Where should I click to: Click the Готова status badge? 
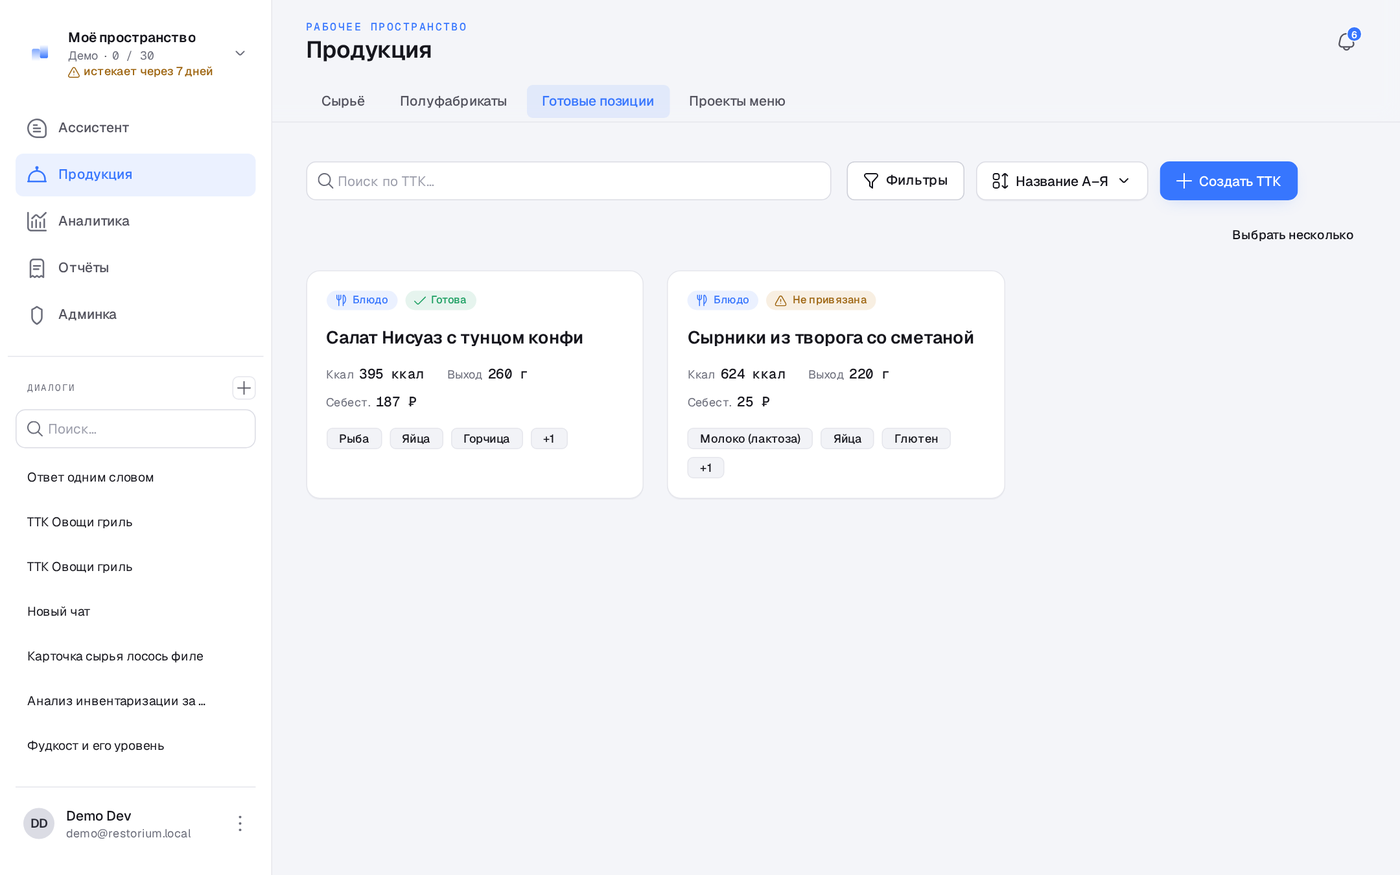click(x=441, y=300)
